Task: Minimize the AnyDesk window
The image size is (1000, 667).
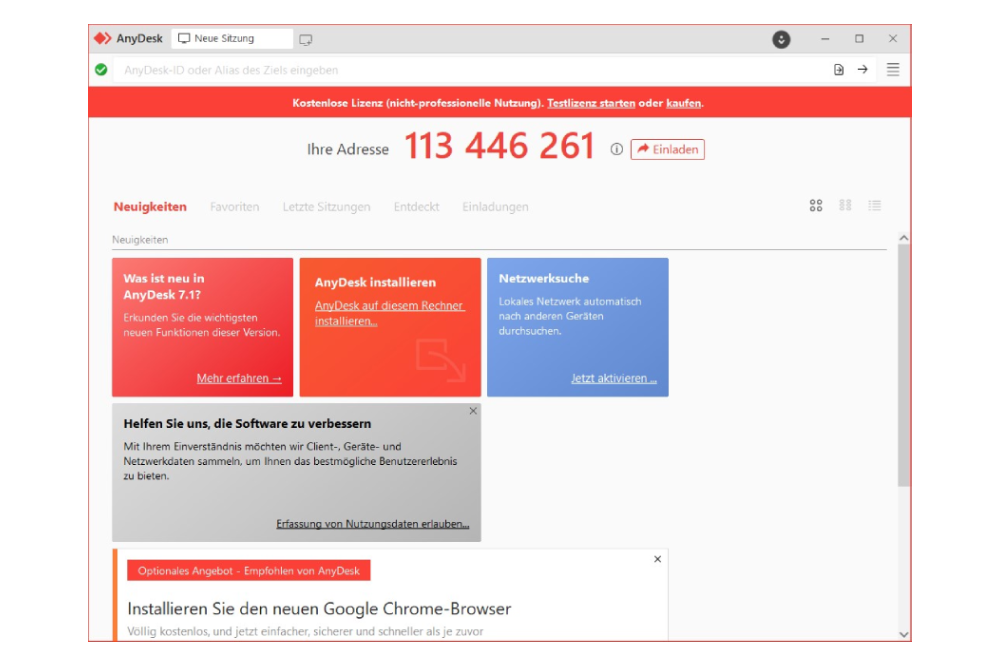Action: [x=825, y=39]
